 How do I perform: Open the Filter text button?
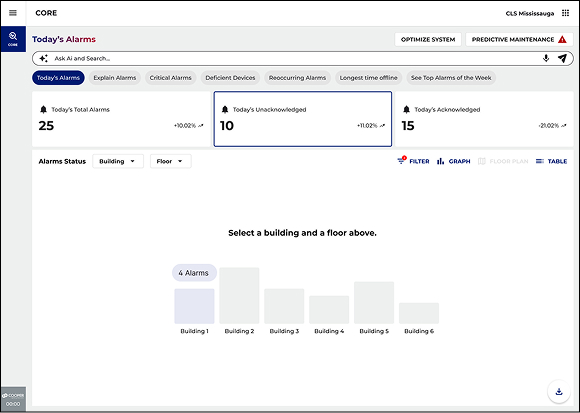419,161
